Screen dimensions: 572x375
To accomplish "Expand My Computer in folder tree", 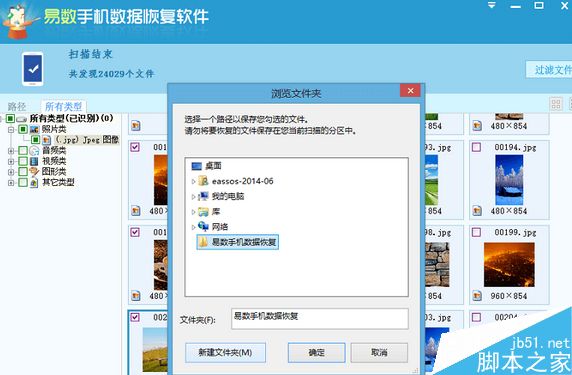I will [x=193, y=197].
